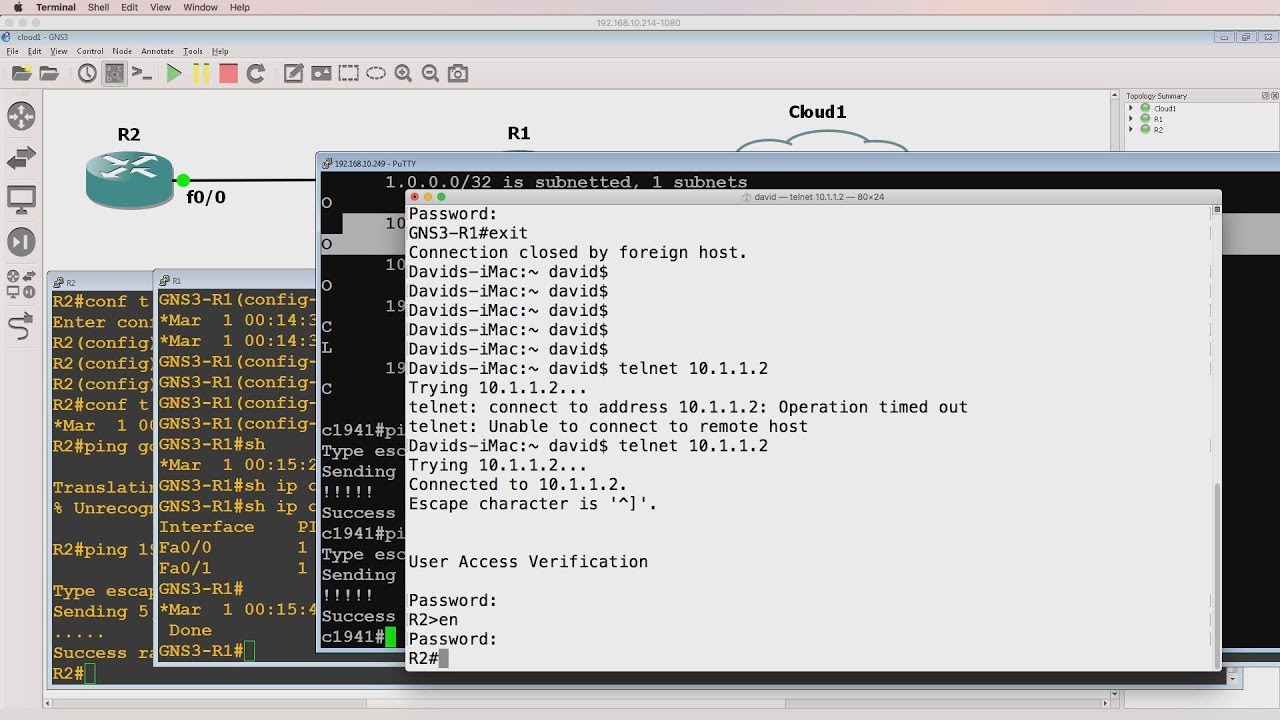This screenshot has height=720, width=1280.
Task: Click the New blank project folder icon
Action: [22, 73]
